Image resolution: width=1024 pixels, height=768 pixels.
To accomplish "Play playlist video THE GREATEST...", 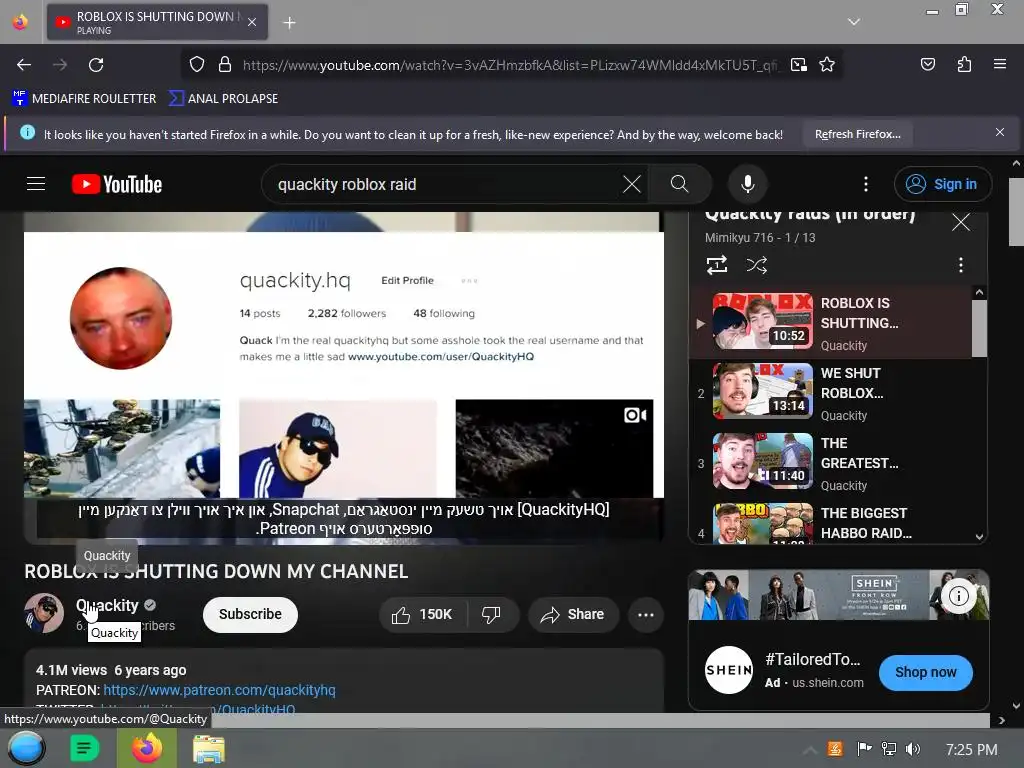I will [831, 462].
